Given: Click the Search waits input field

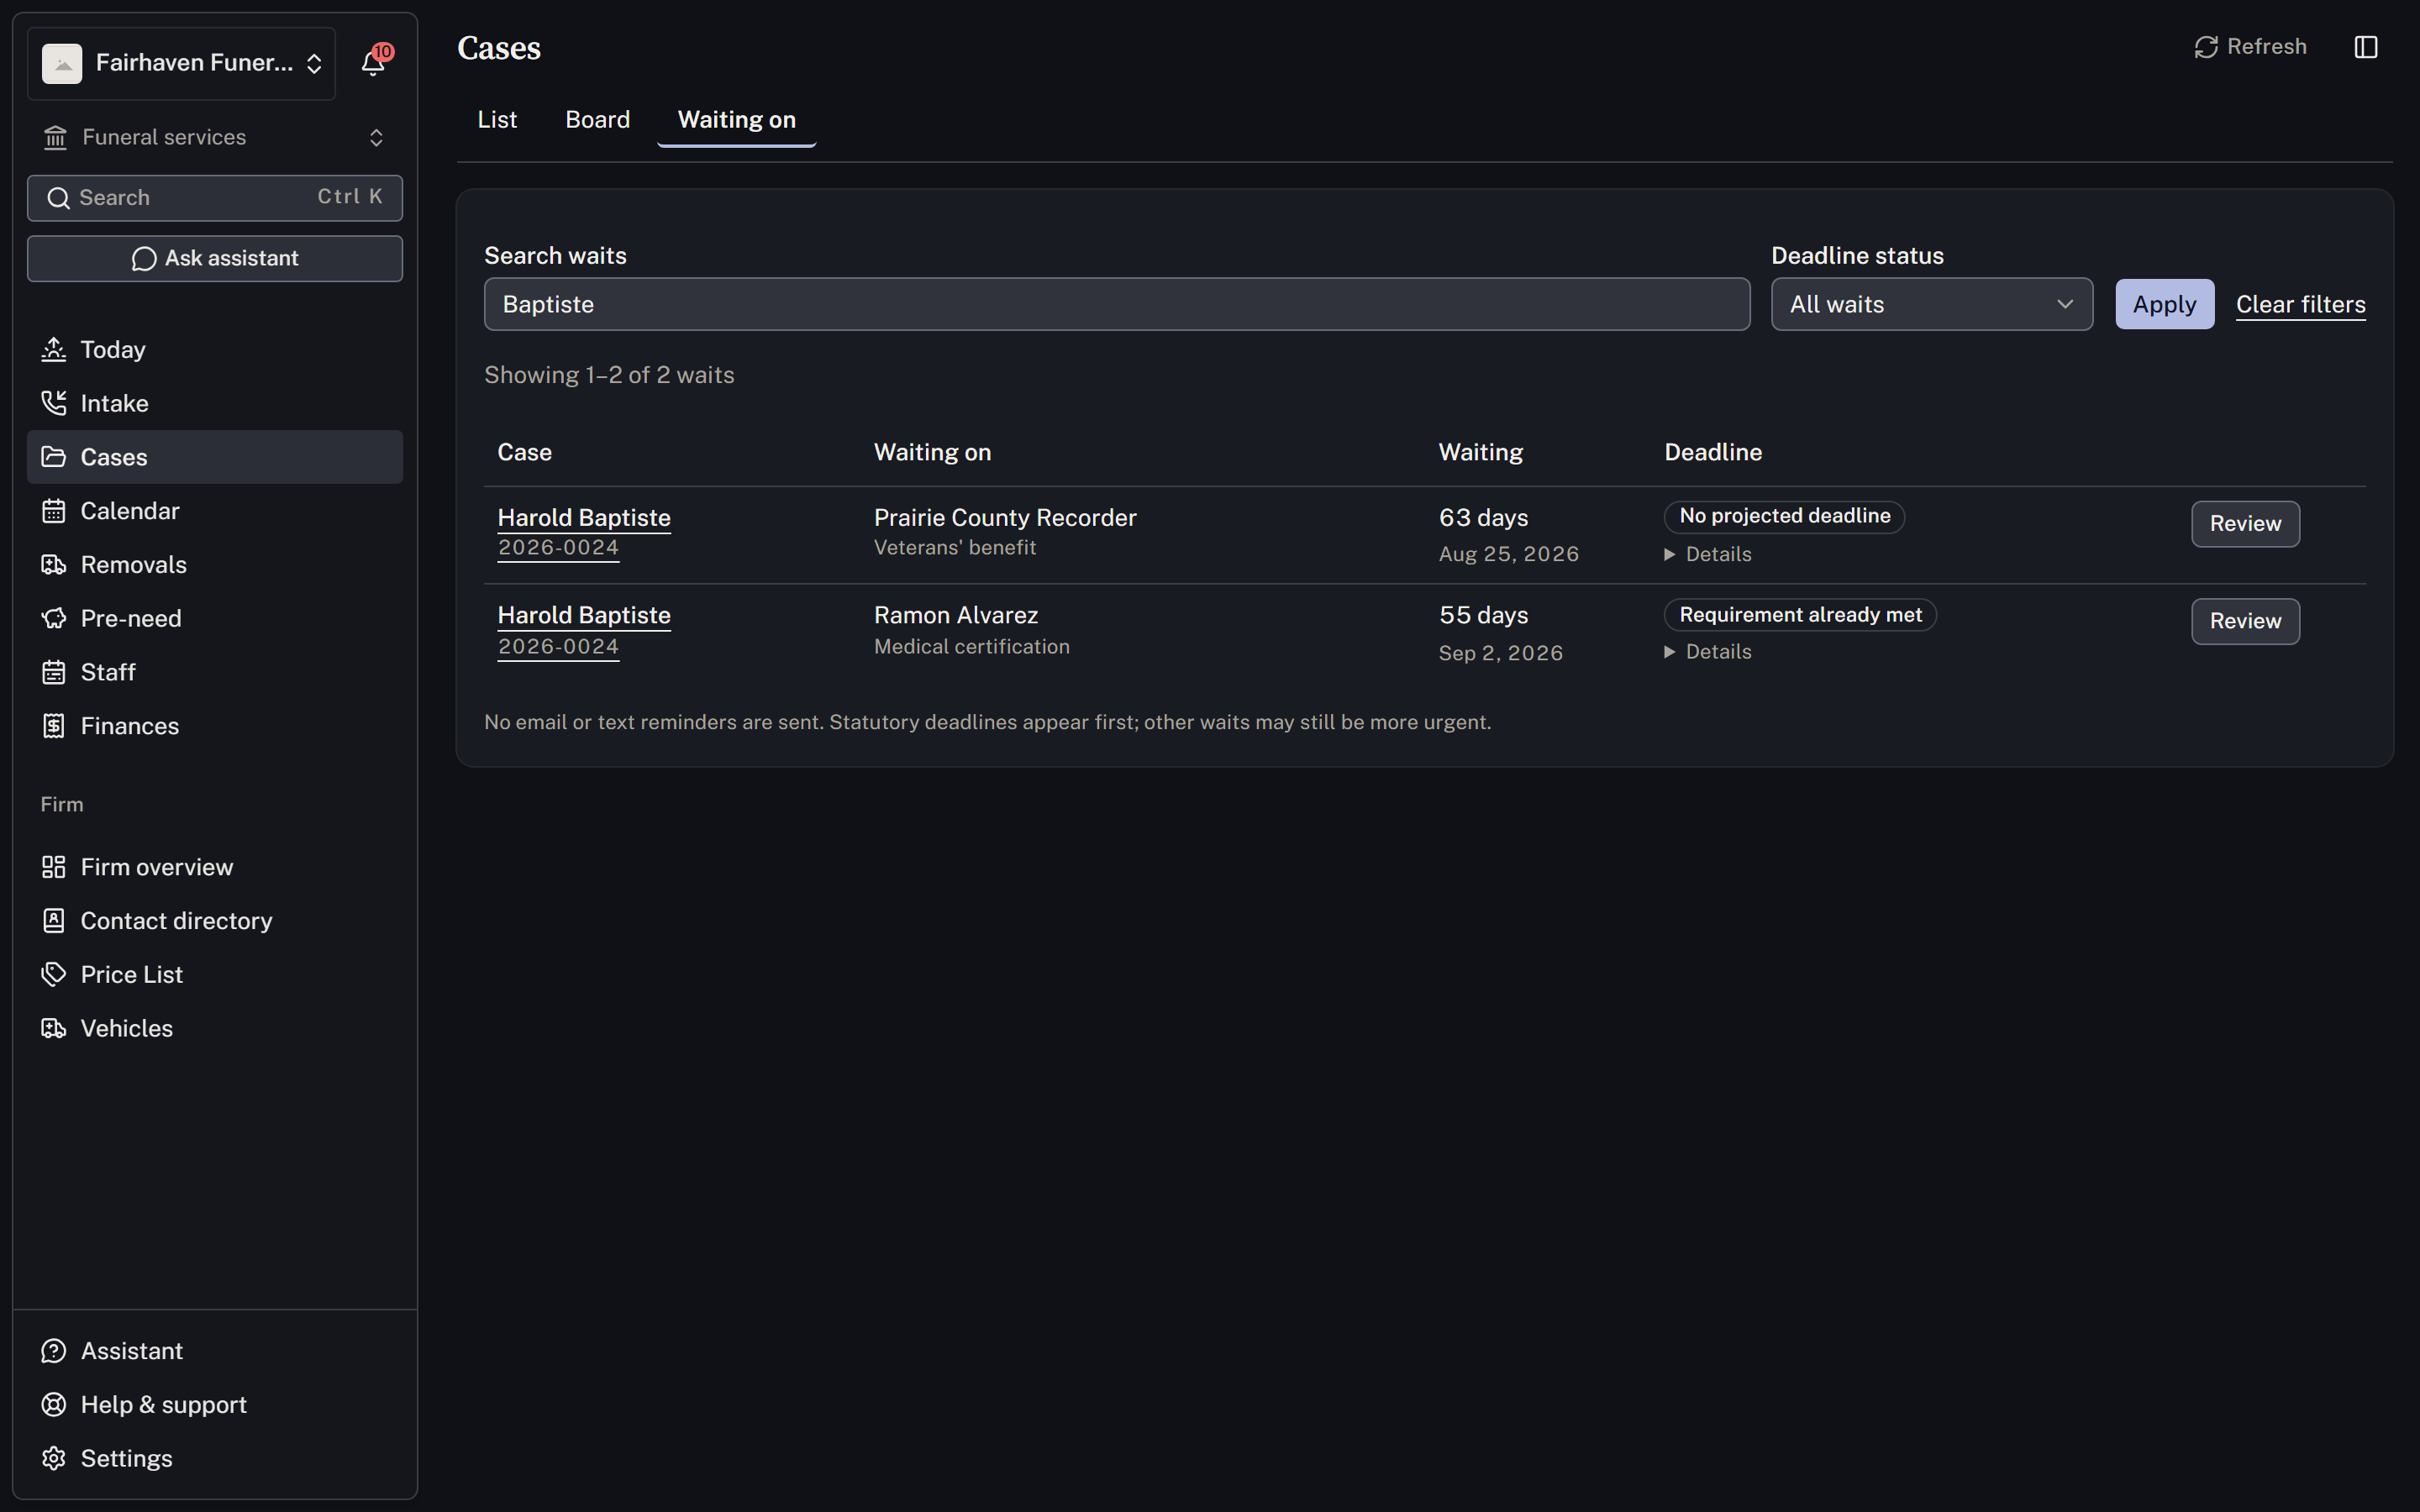Looking at the screenshot, I should [x=1117, y=304].
